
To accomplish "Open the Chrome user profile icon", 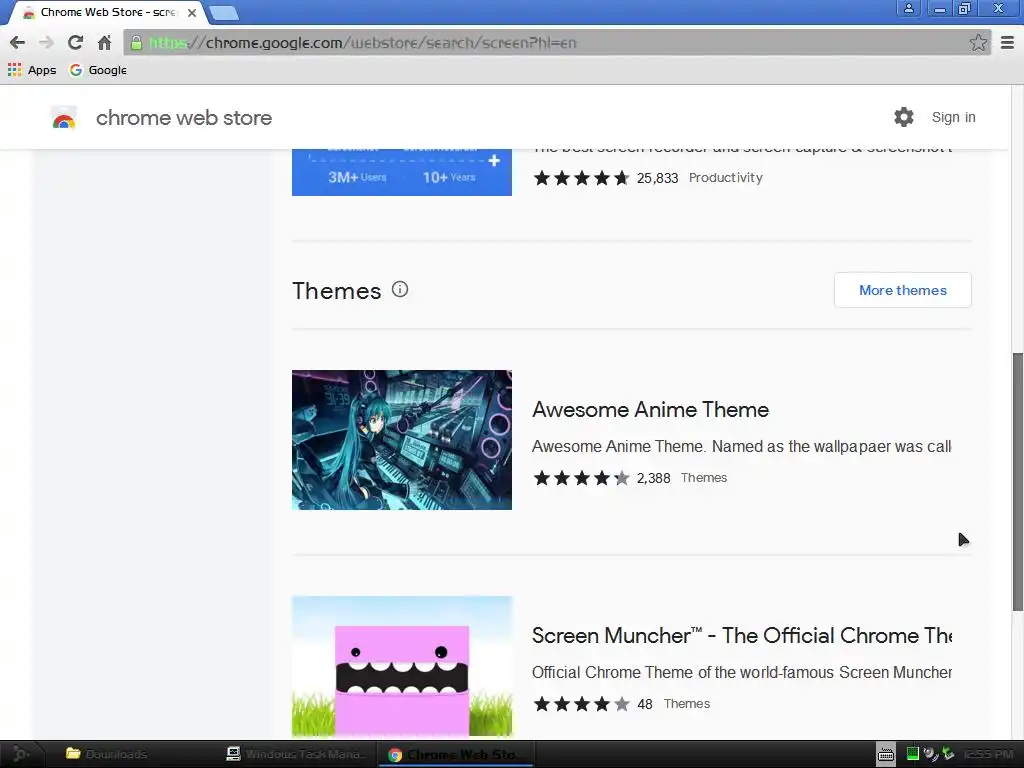I will tap(908, 8).
